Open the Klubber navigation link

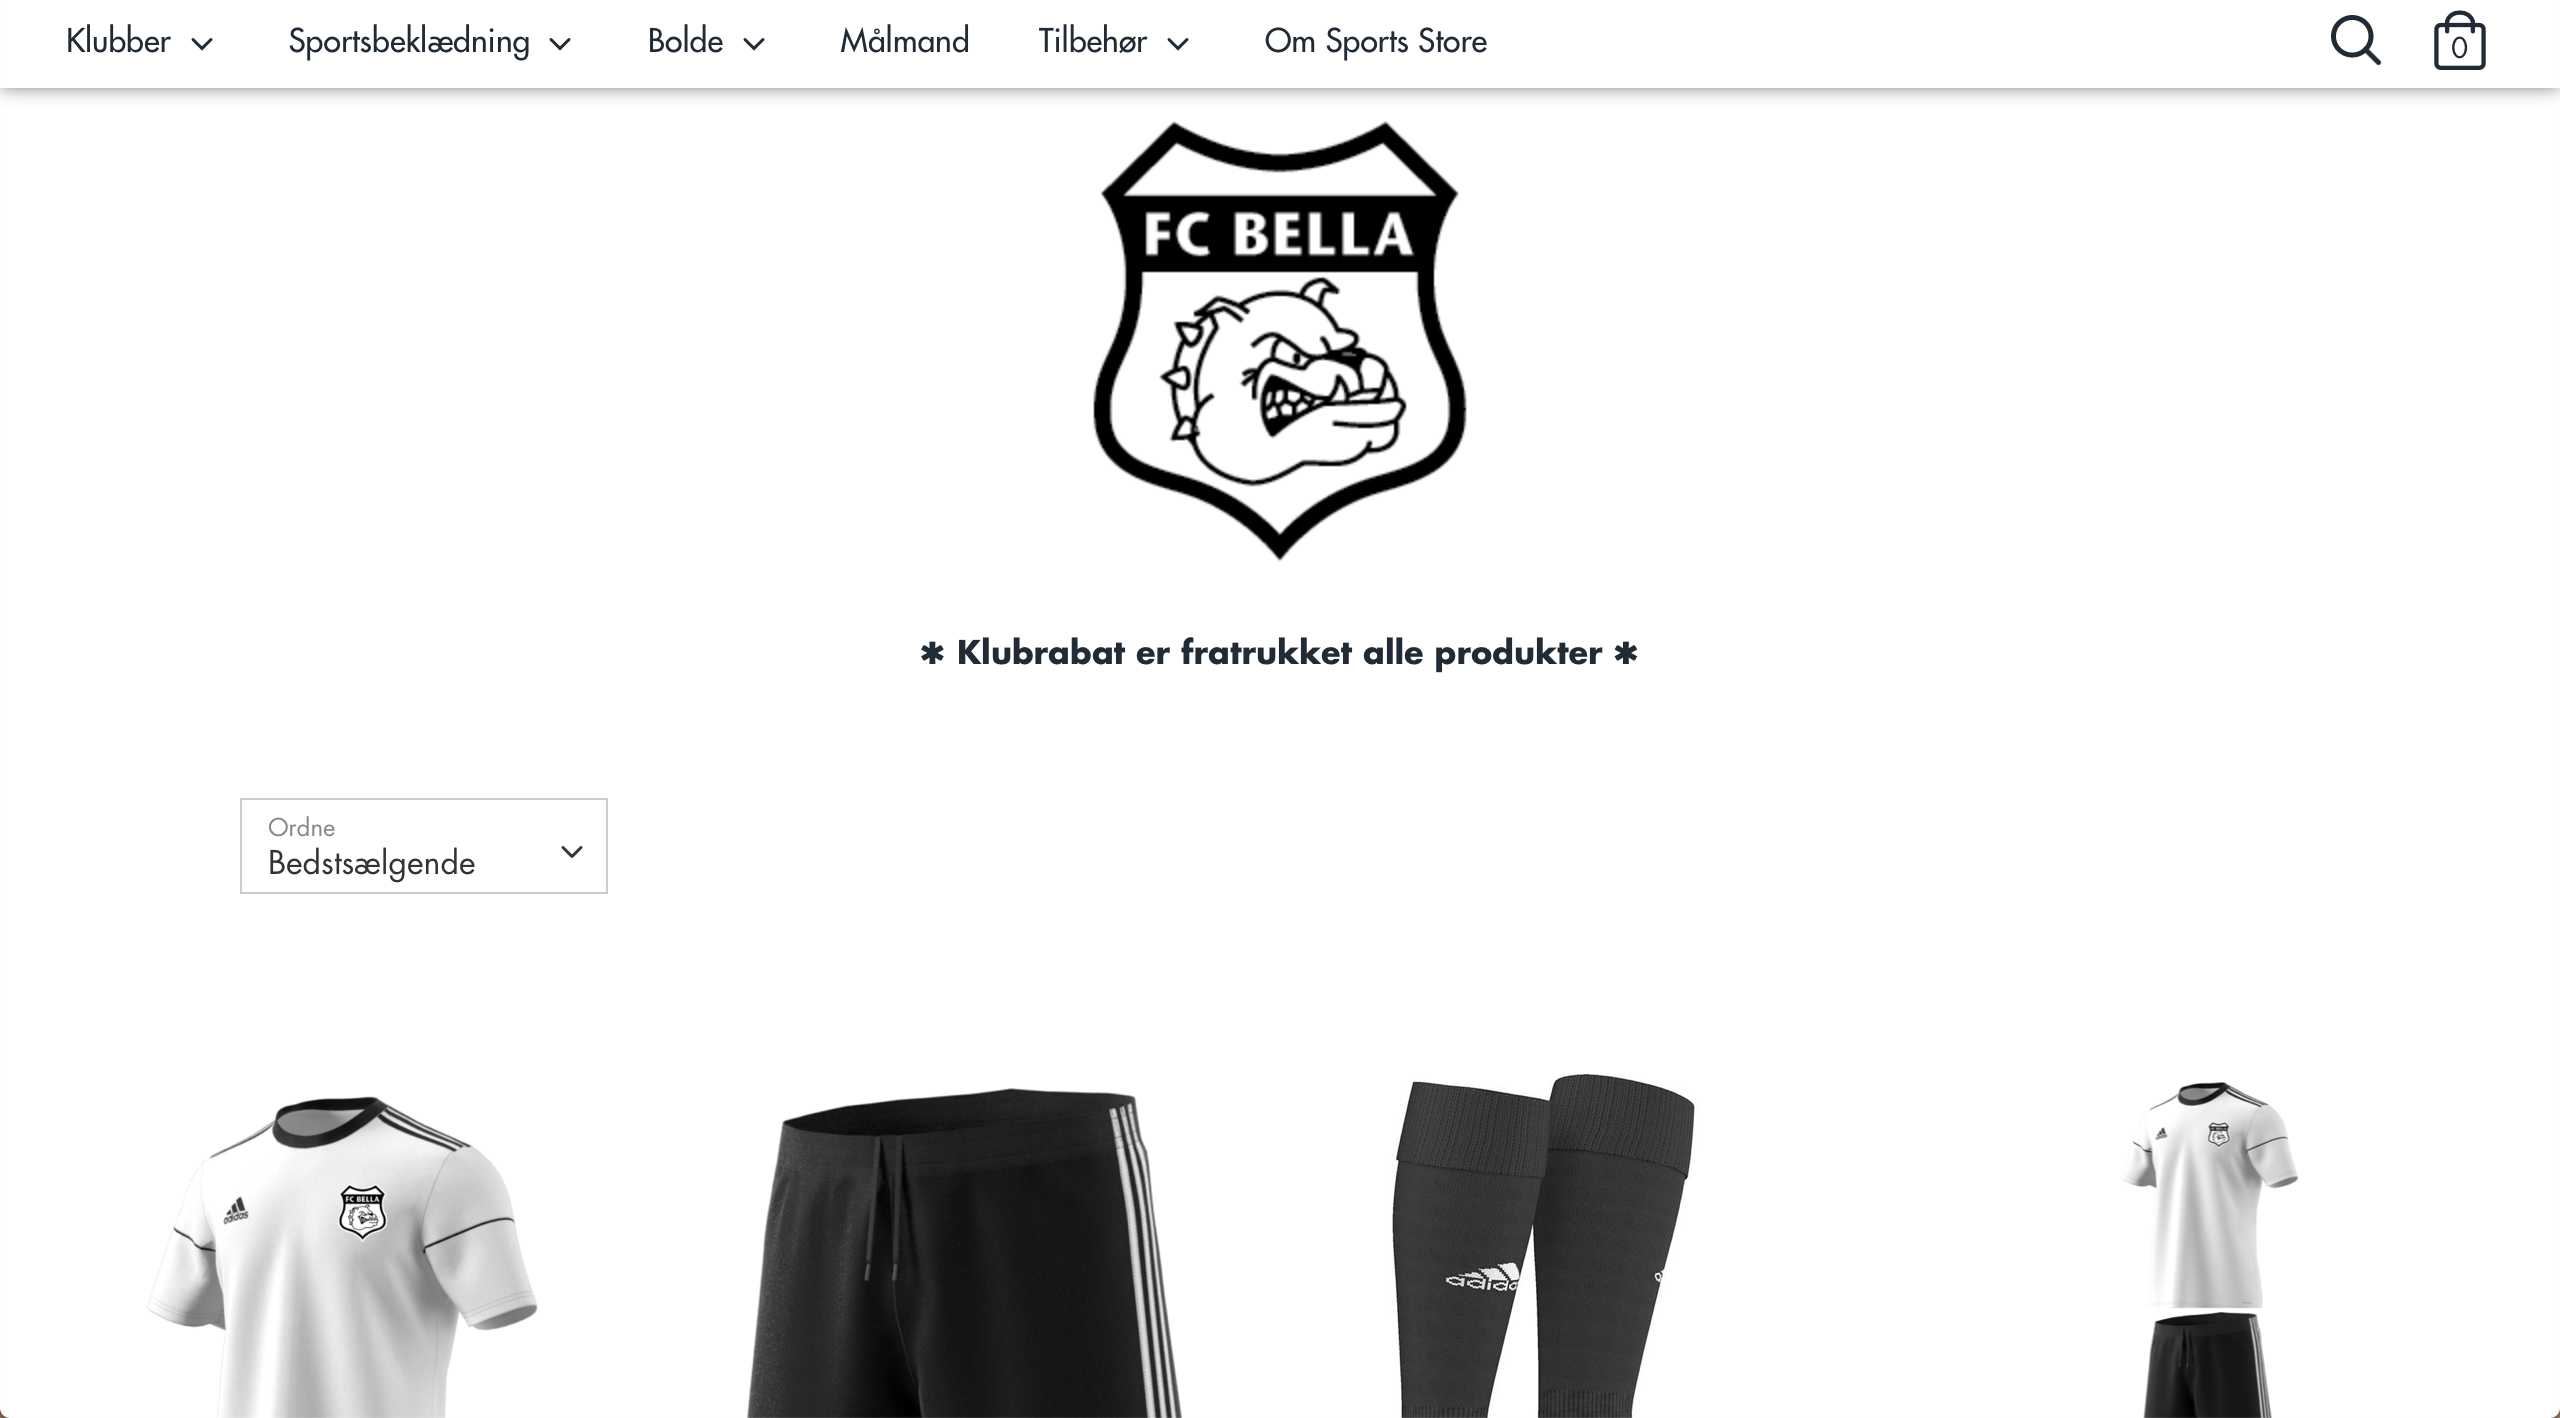pos(118,41)
